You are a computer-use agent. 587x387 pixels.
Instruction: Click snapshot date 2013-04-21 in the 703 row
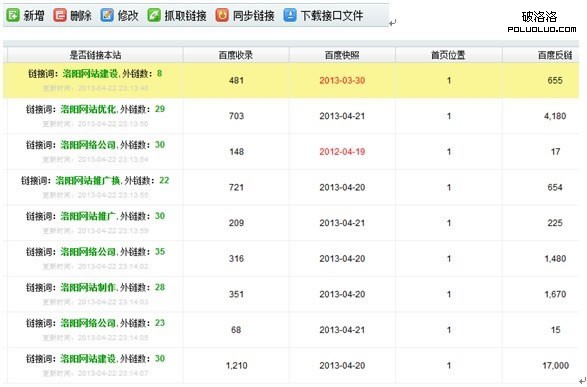[342, 116]
